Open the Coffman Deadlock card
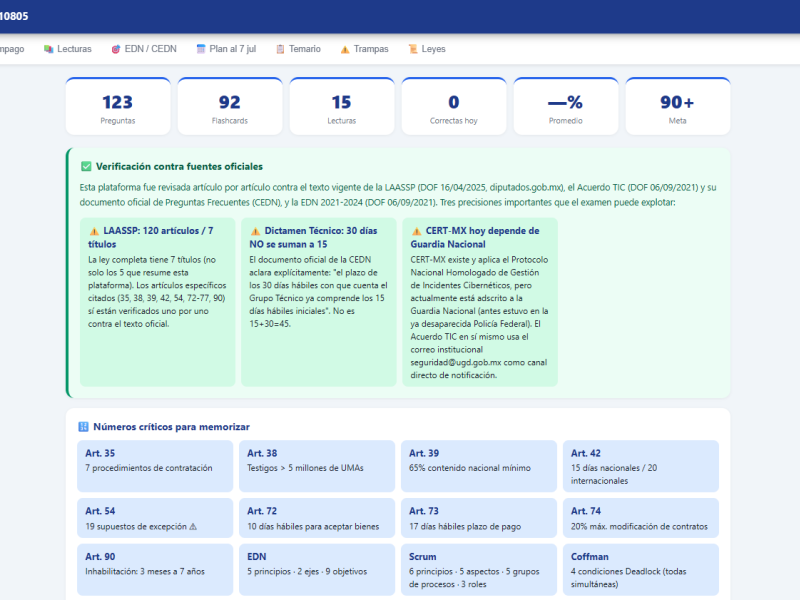This screenshot has width=800, height=600. (641, 569)
